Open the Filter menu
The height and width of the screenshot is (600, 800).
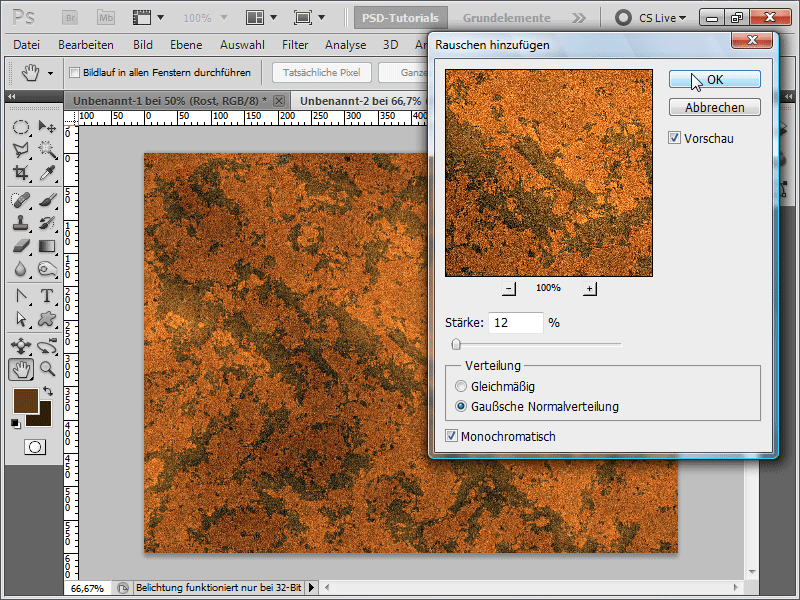tap(295, 45)
